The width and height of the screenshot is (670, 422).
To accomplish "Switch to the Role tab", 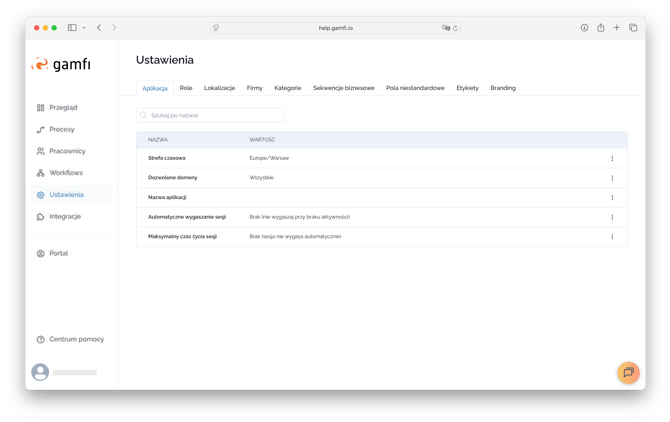I will pyautogui.click(x=186, y=88).
